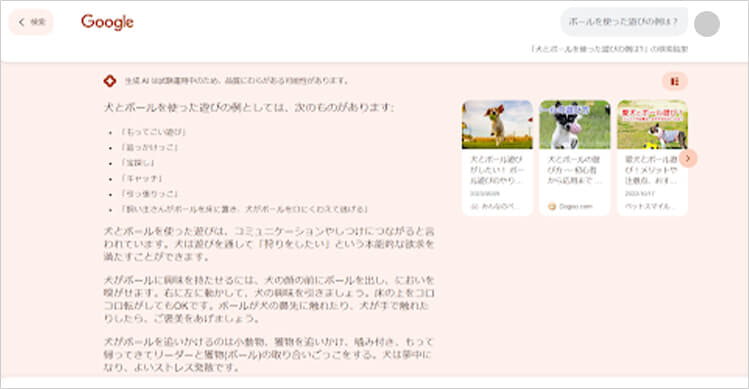Open the gray profile avatar
The image size is (749, 389).
tap(706, 24)
